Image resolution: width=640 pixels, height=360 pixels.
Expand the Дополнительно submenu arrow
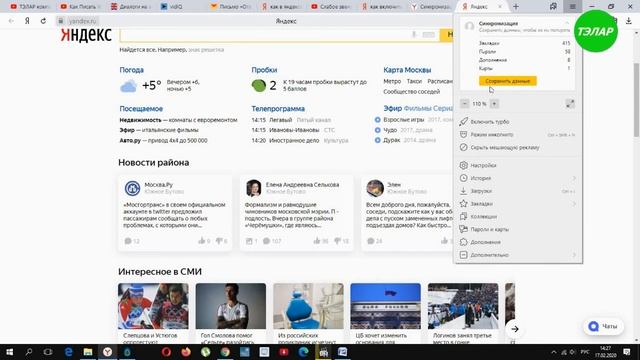pos(573,255)
